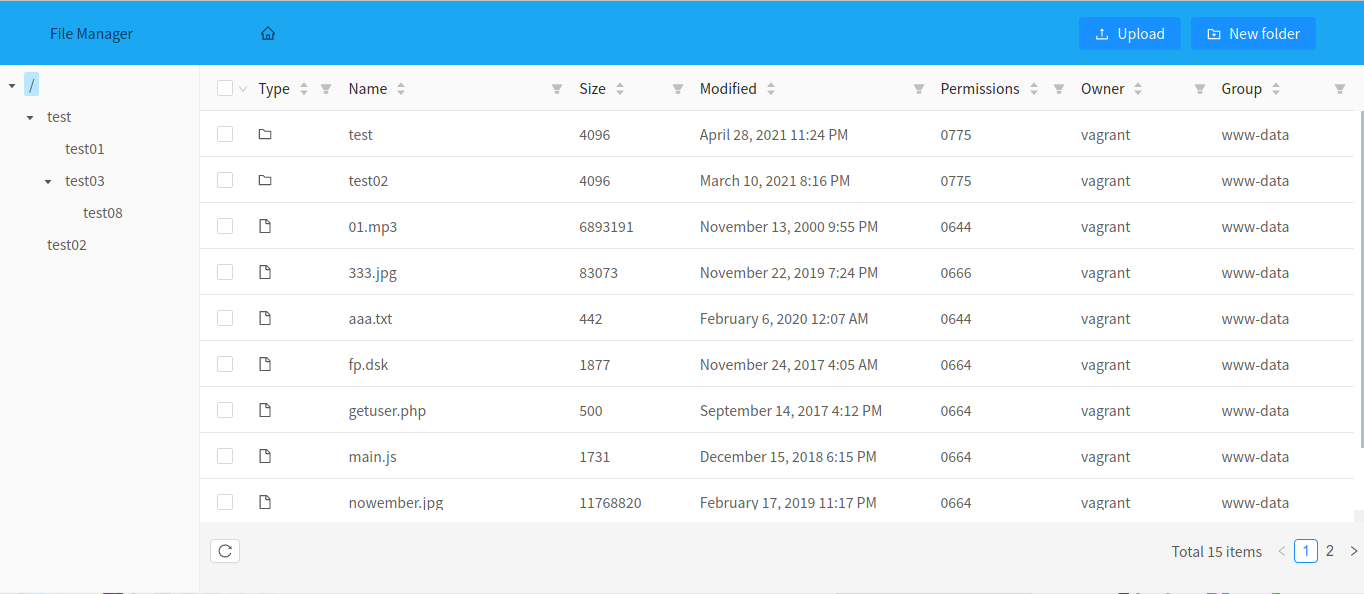Open the Modified column filter icon
Viewport: 1364px width, 594px height.
(x=918, y=89)
